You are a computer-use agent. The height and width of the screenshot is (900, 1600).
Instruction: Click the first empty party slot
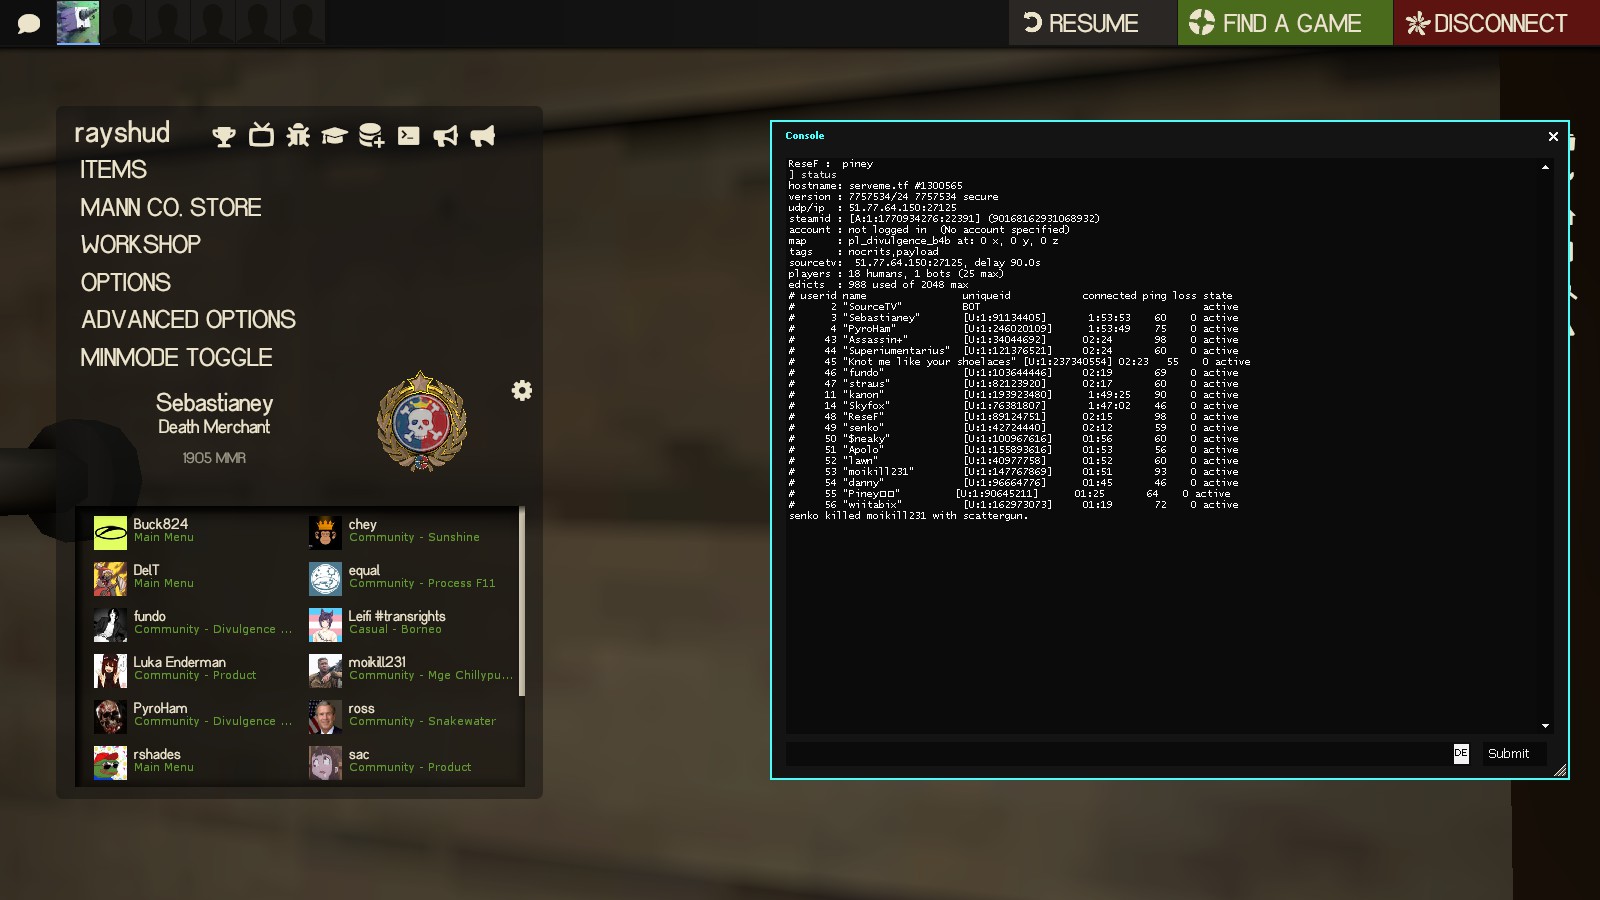tap(123, 22)
